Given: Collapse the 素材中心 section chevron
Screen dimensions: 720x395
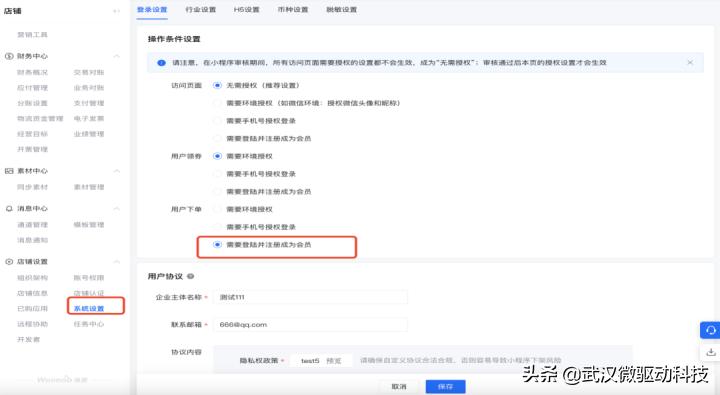Looking at the screenshot, I should pos(117,171).
